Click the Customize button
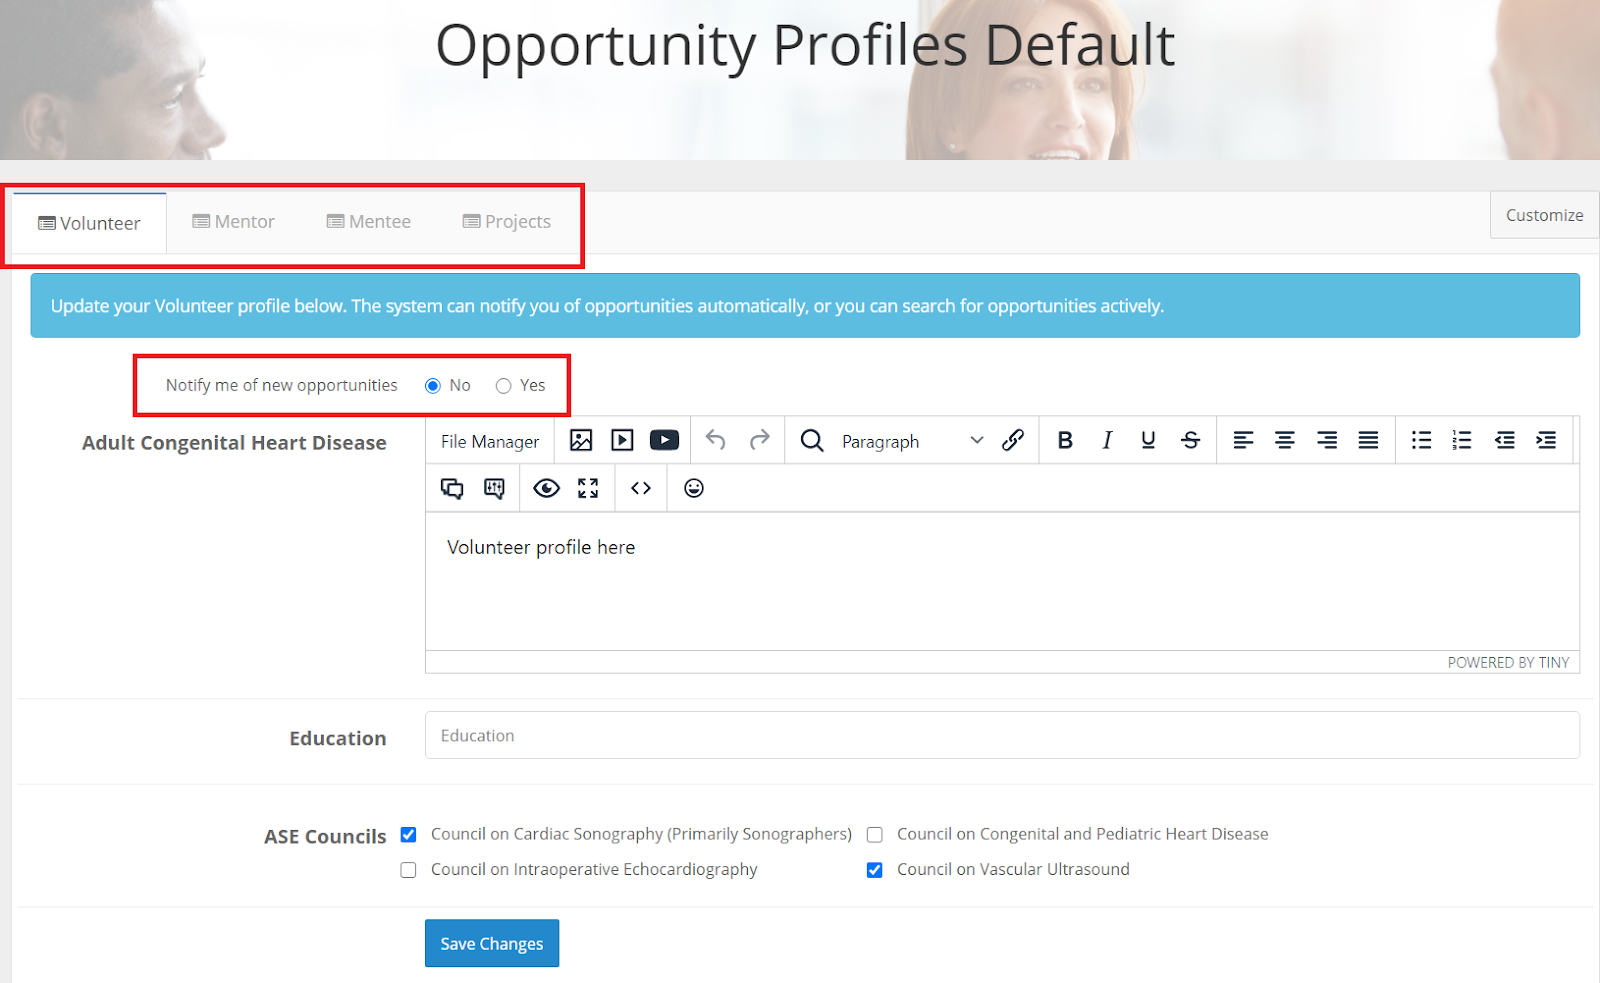The height and width of the screenshot is (983, 1600). pyautogui.click(x=1544, y=215)
